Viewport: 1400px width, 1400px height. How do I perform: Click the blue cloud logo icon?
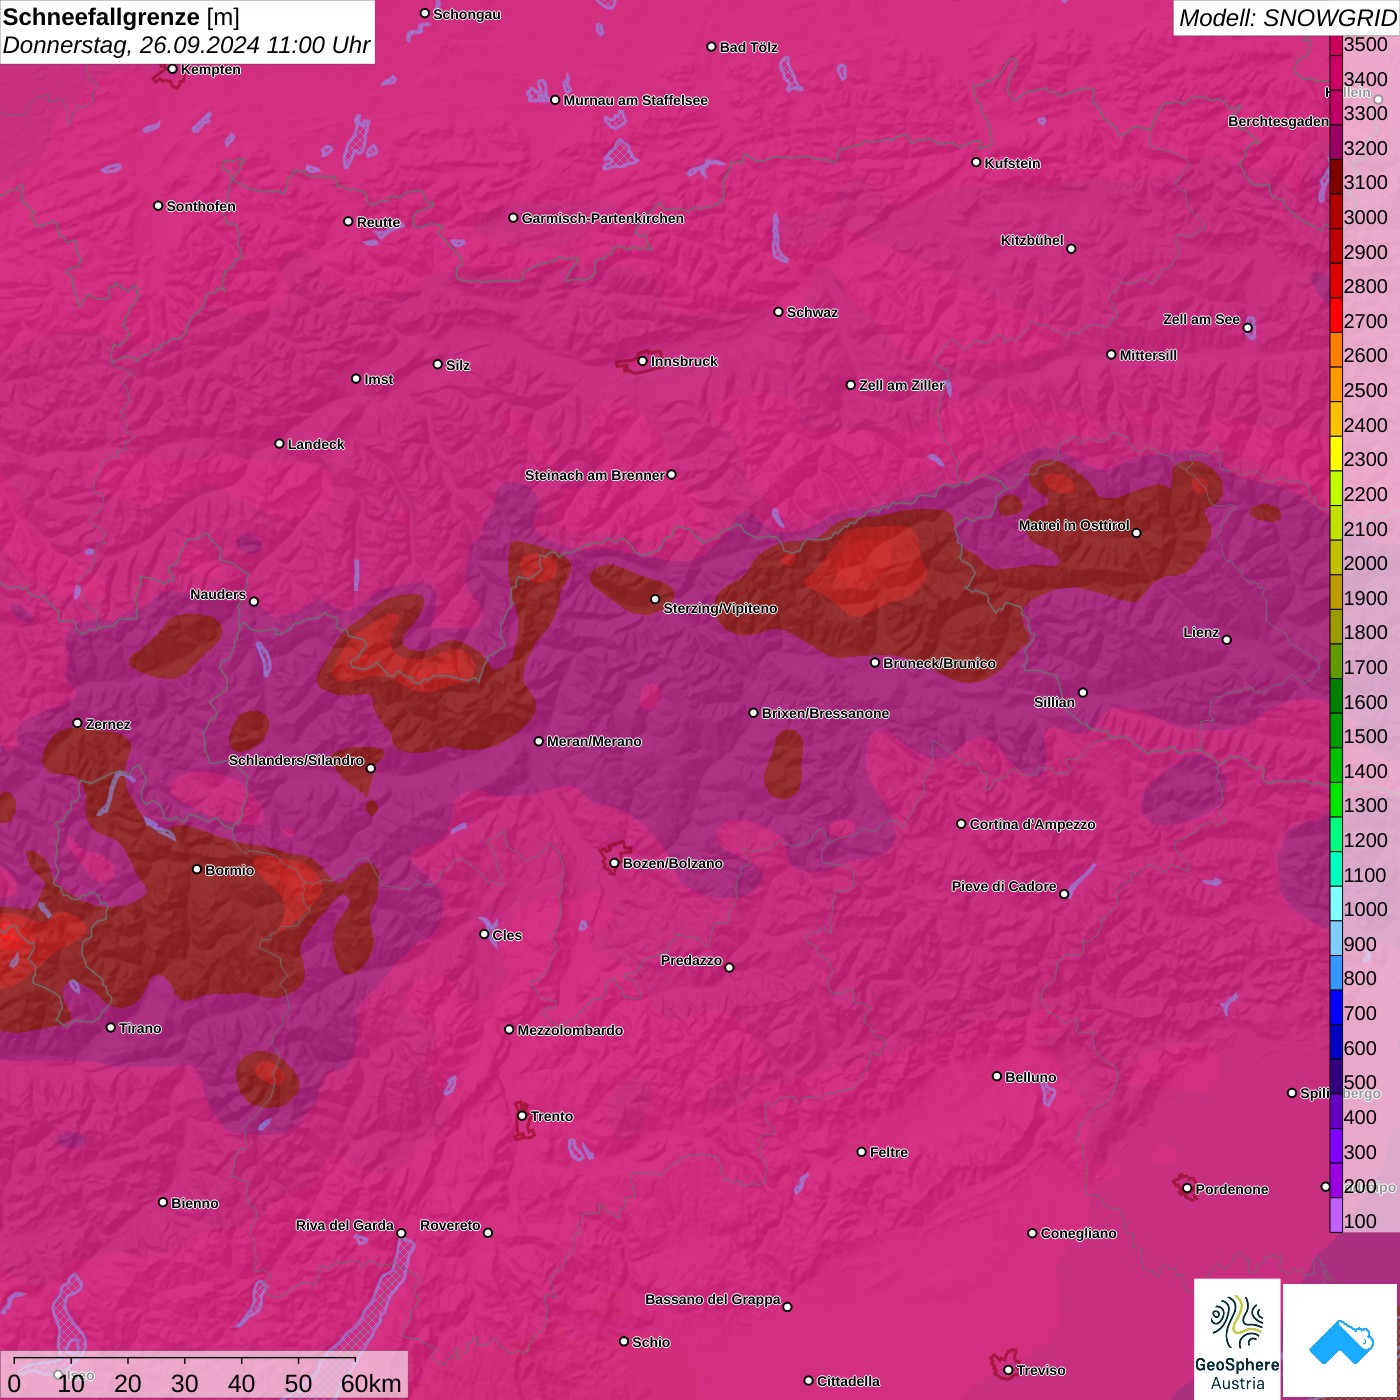coord(1341,1341)
